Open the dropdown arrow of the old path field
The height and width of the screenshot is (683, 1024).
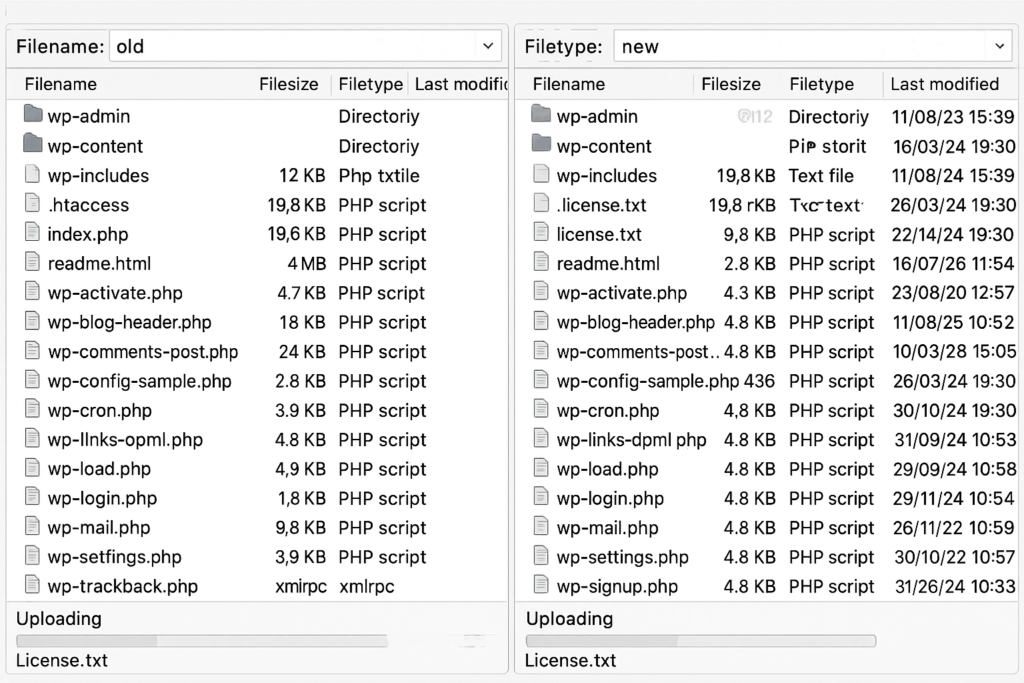(488, 46)
